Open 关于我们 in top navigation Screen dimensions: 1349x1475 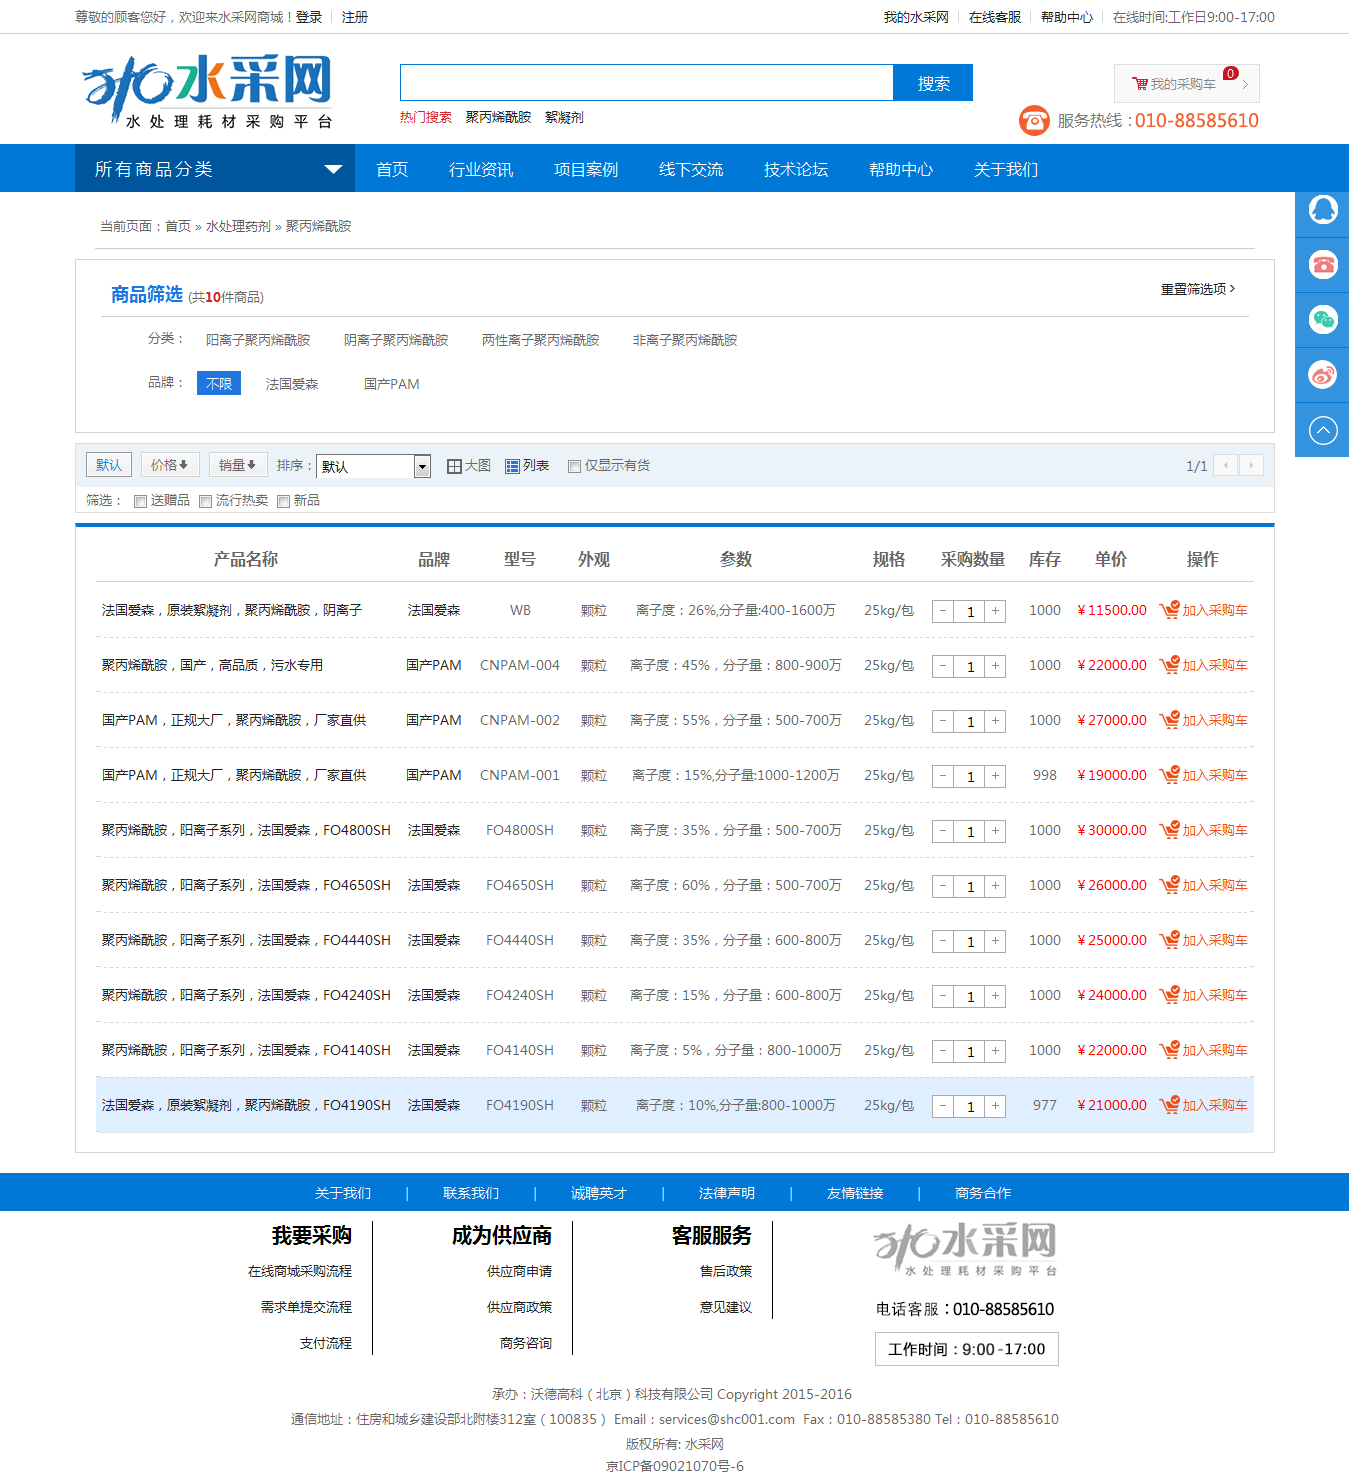click(x=1006, y=169)
